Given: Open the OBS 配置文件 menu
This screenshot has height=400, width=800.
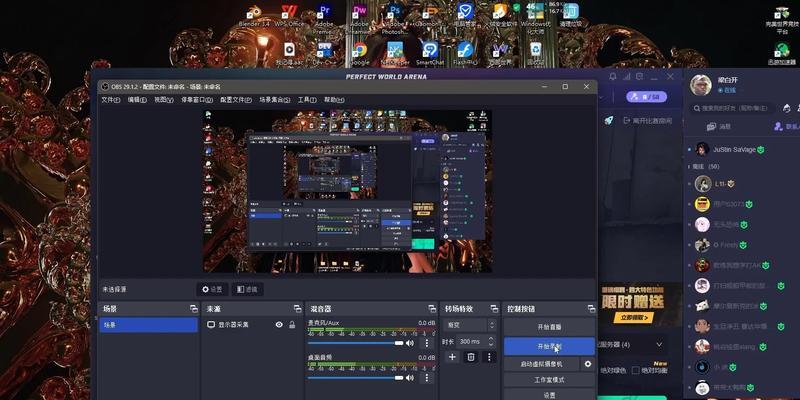Looking at the screenshot, I should tap(236, 100).
